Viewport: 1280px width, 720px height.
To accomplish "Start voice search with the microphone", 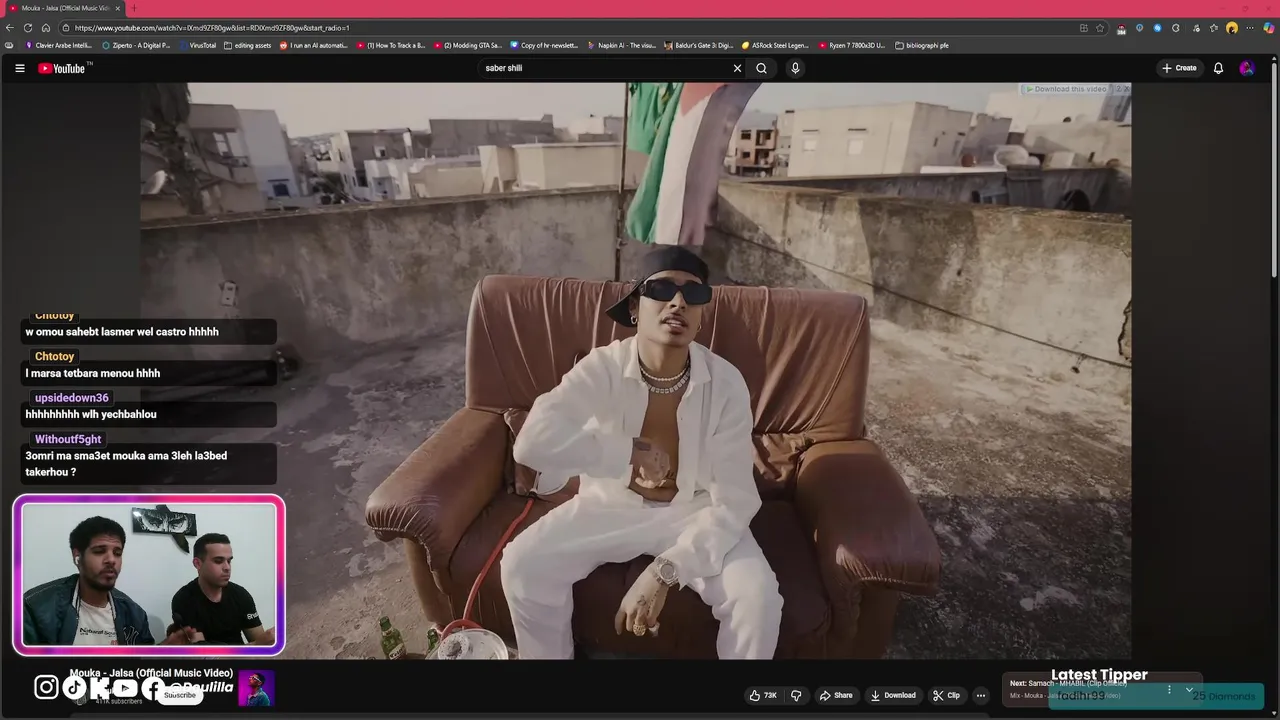I will 795,68.
